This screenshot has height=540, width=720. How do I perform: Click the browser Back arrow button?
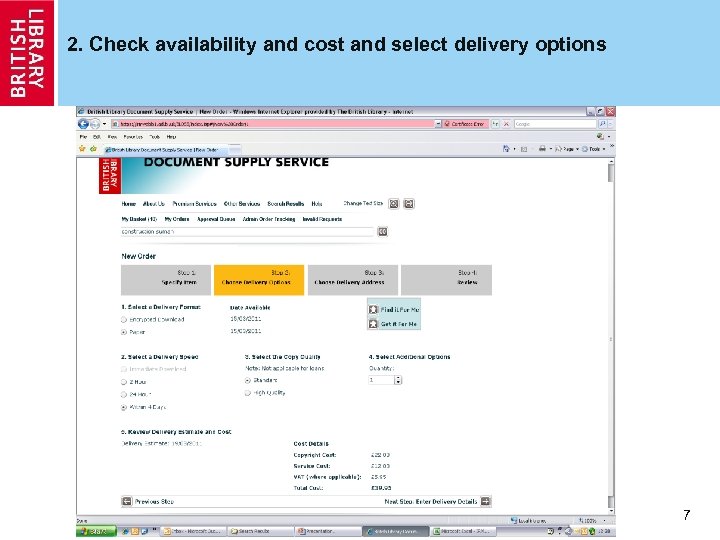(83, 124)
